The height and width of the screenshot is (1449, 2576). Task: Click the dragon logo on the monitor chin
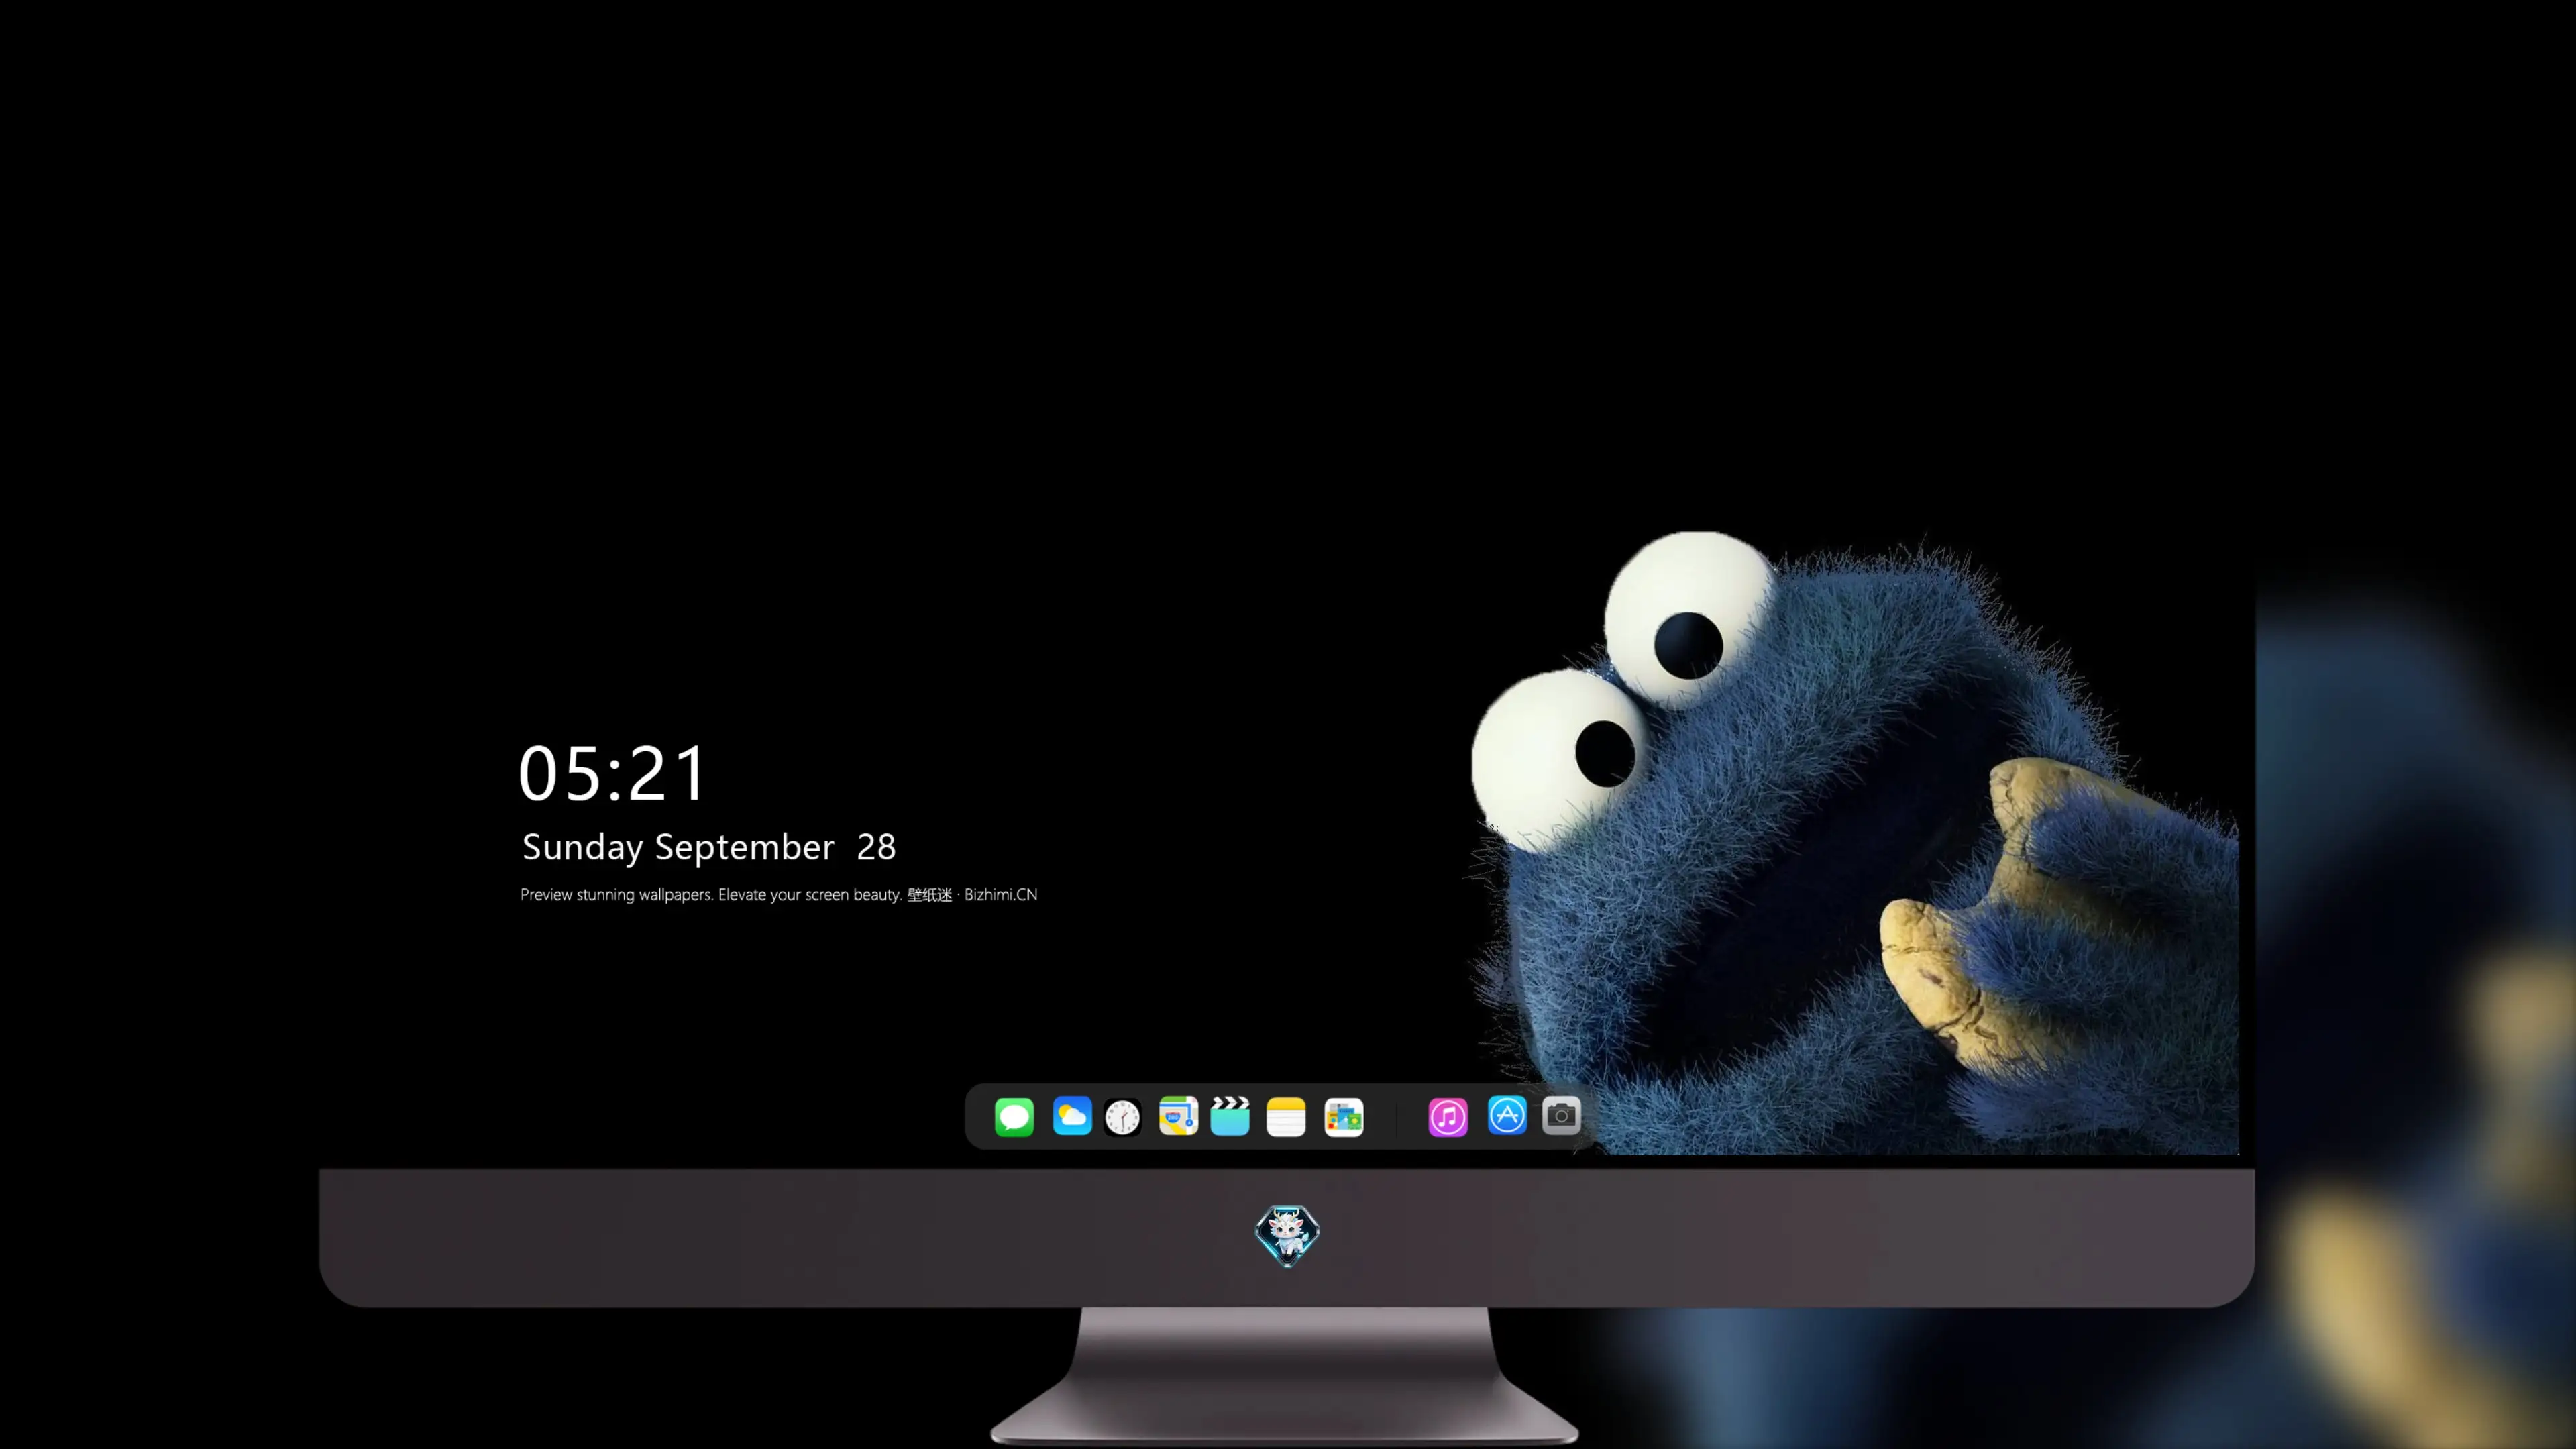click(x=1287, y=1236)
